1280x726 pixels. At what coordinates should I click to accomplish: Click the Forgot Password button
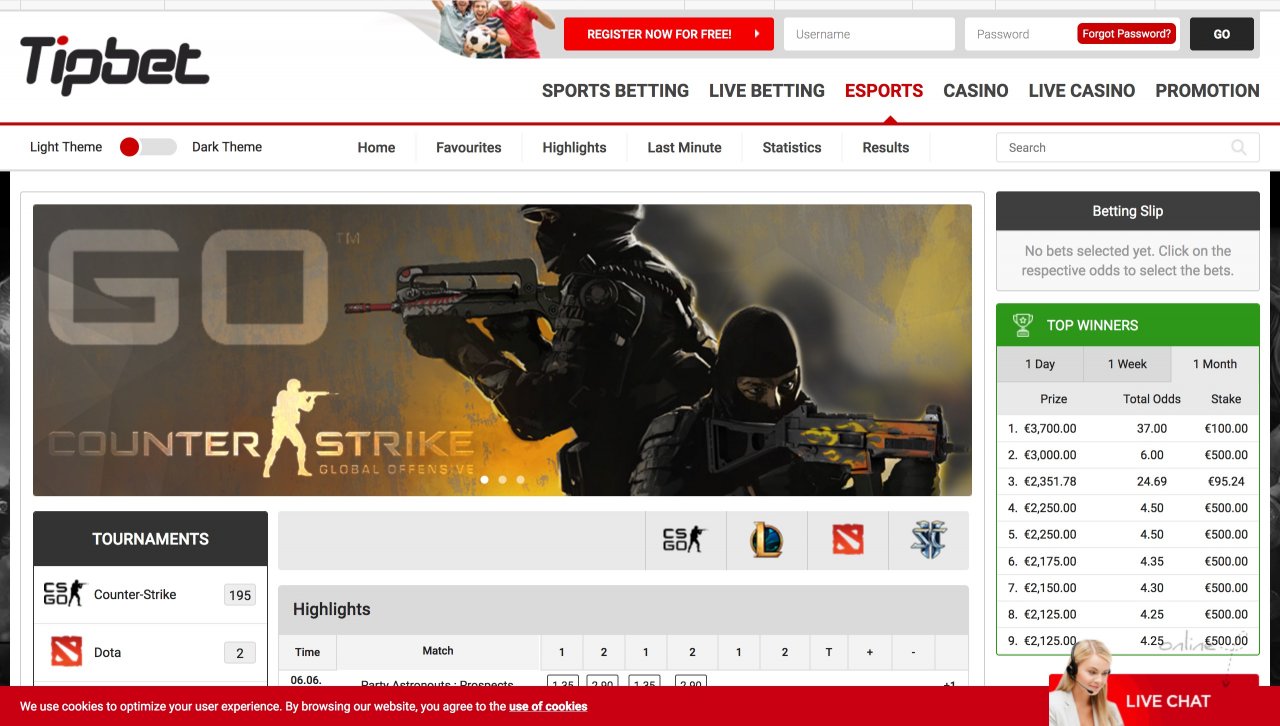point(1126,34)
